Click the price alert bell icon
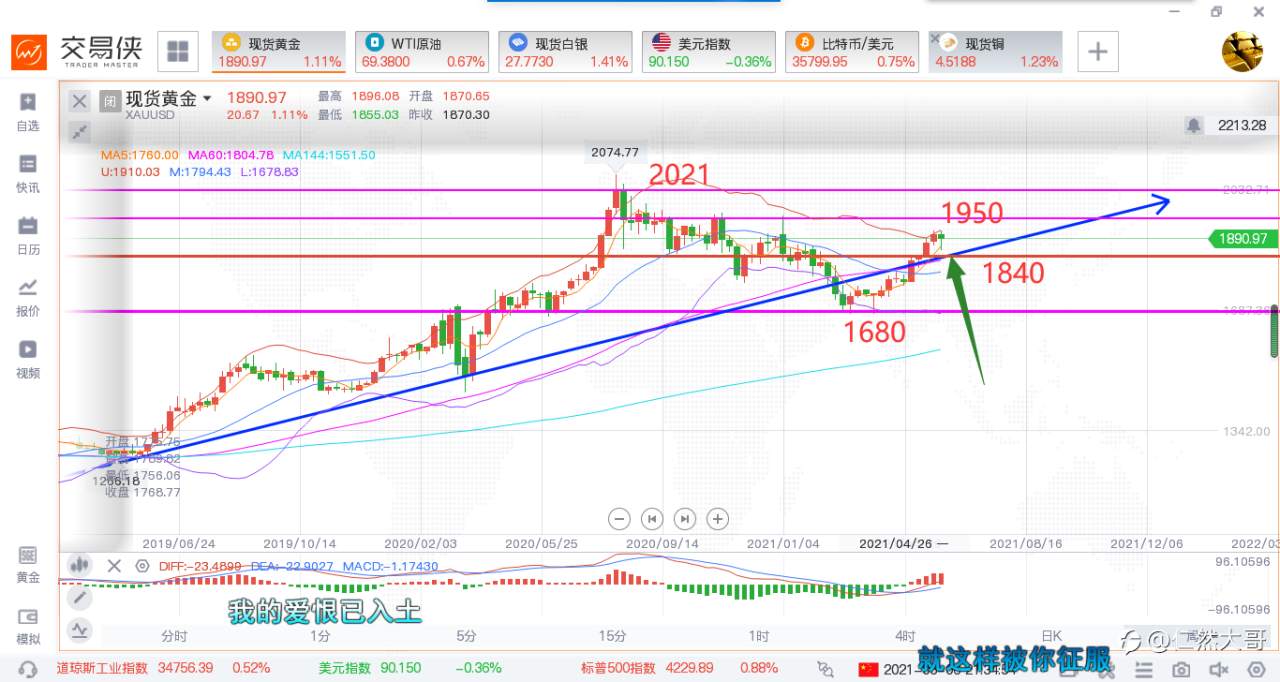Screen dimensions: 1280x682 pos(1193,125)
